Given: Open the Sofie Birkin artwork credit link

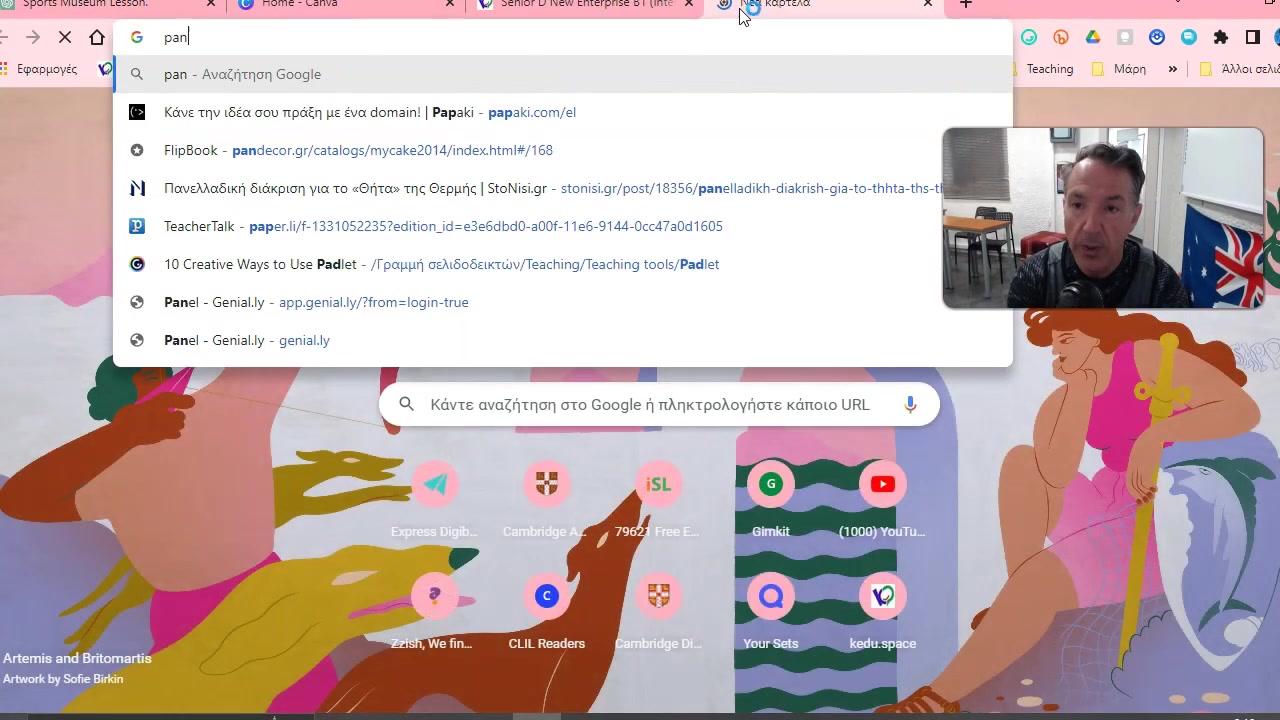Looking at the screenshot, I should [63, 679].
